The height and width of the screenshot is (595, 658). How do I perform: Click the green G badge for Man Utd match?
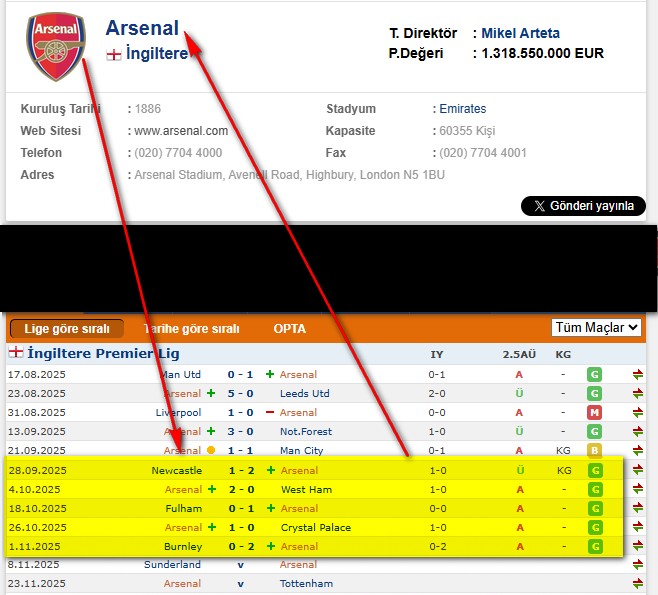(595, 375)
